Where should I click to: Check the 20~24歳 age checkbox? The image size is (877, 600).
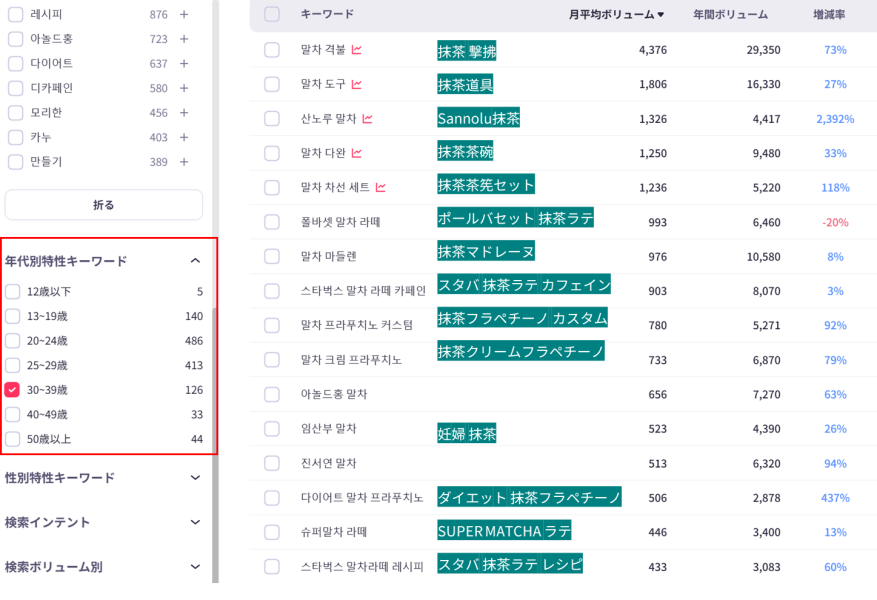coord(12,341)
